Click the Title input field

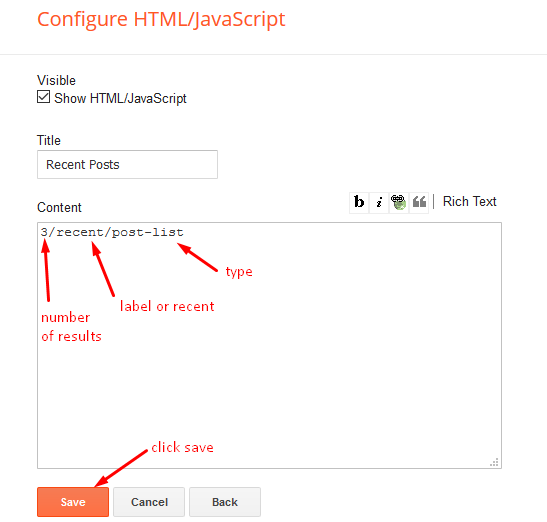click(127, 164)
